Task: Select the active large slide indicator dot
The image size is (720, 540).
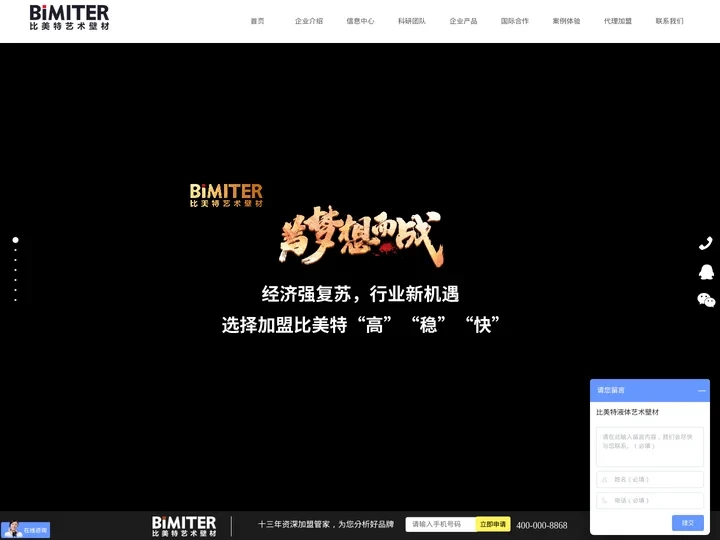Action: pos(16,240)
